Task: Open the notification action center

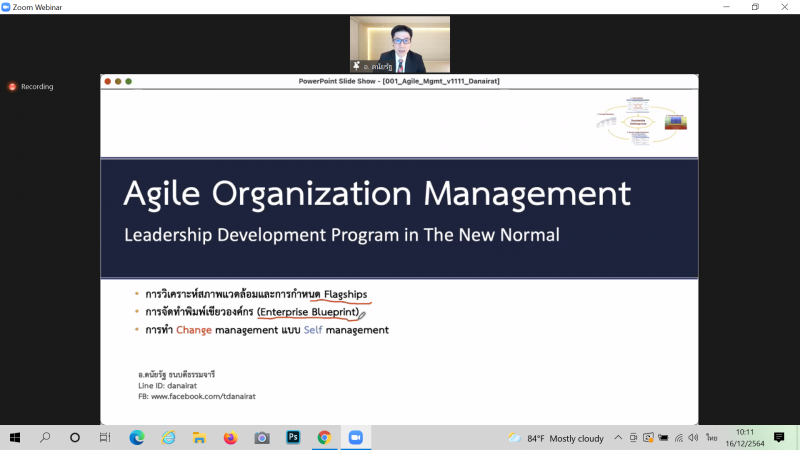Action: pos(779,438)
